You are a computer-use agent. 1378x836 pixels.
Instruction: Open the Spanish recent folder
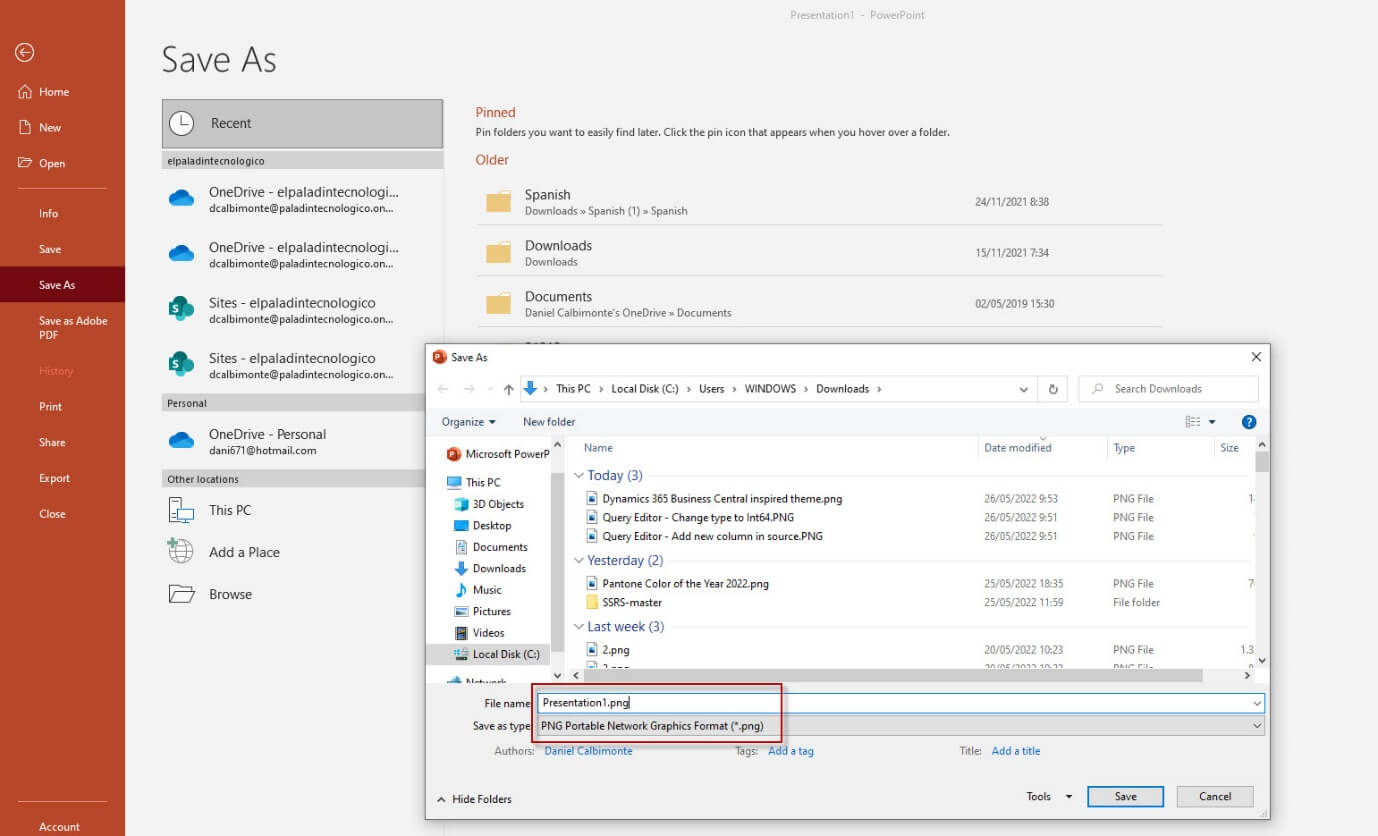pos(819,202)
